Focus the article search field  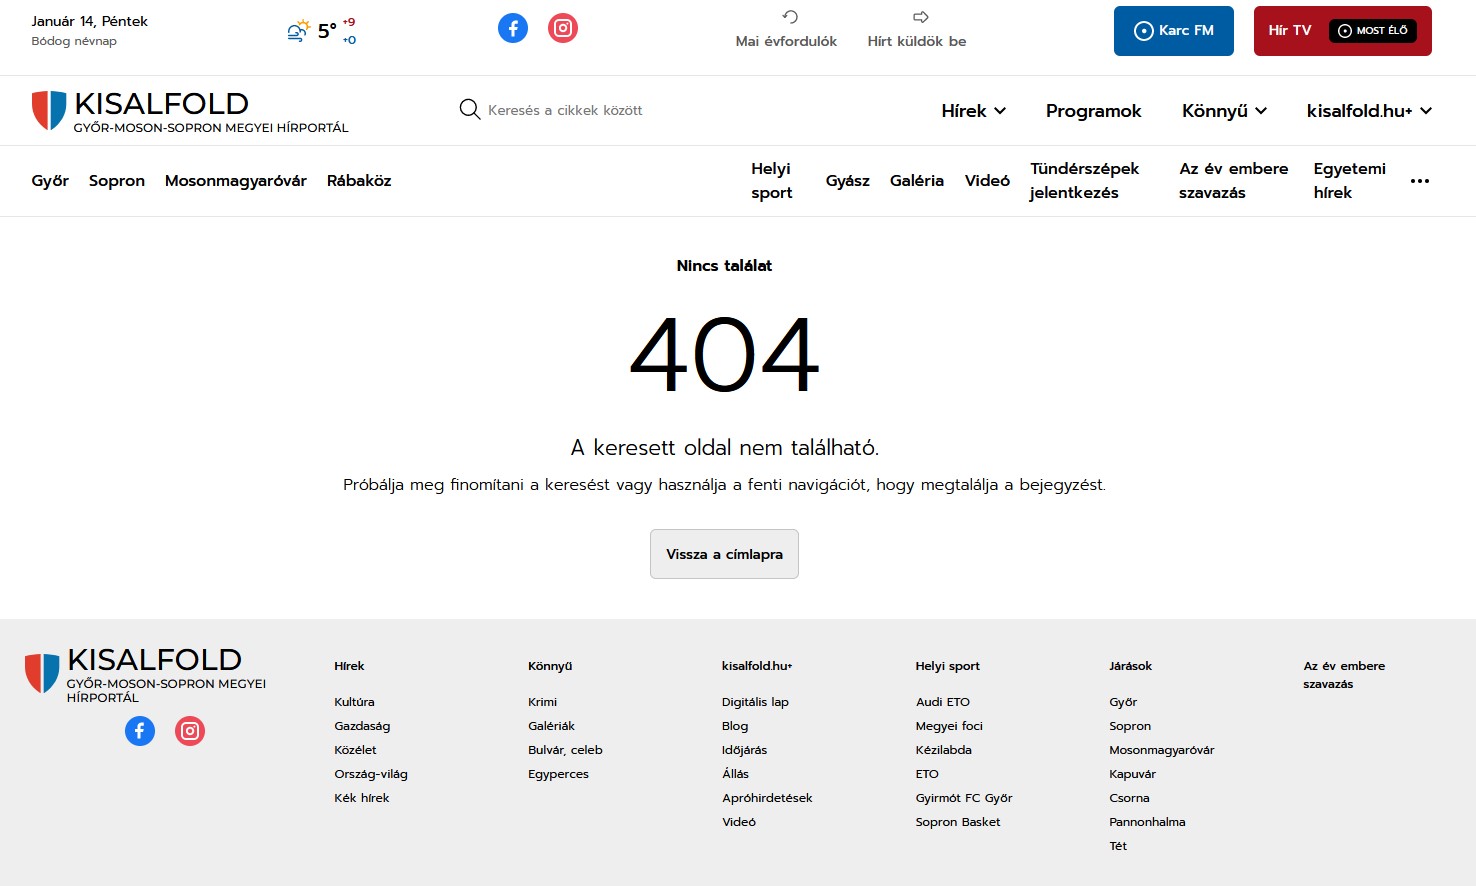coord(565,110)
